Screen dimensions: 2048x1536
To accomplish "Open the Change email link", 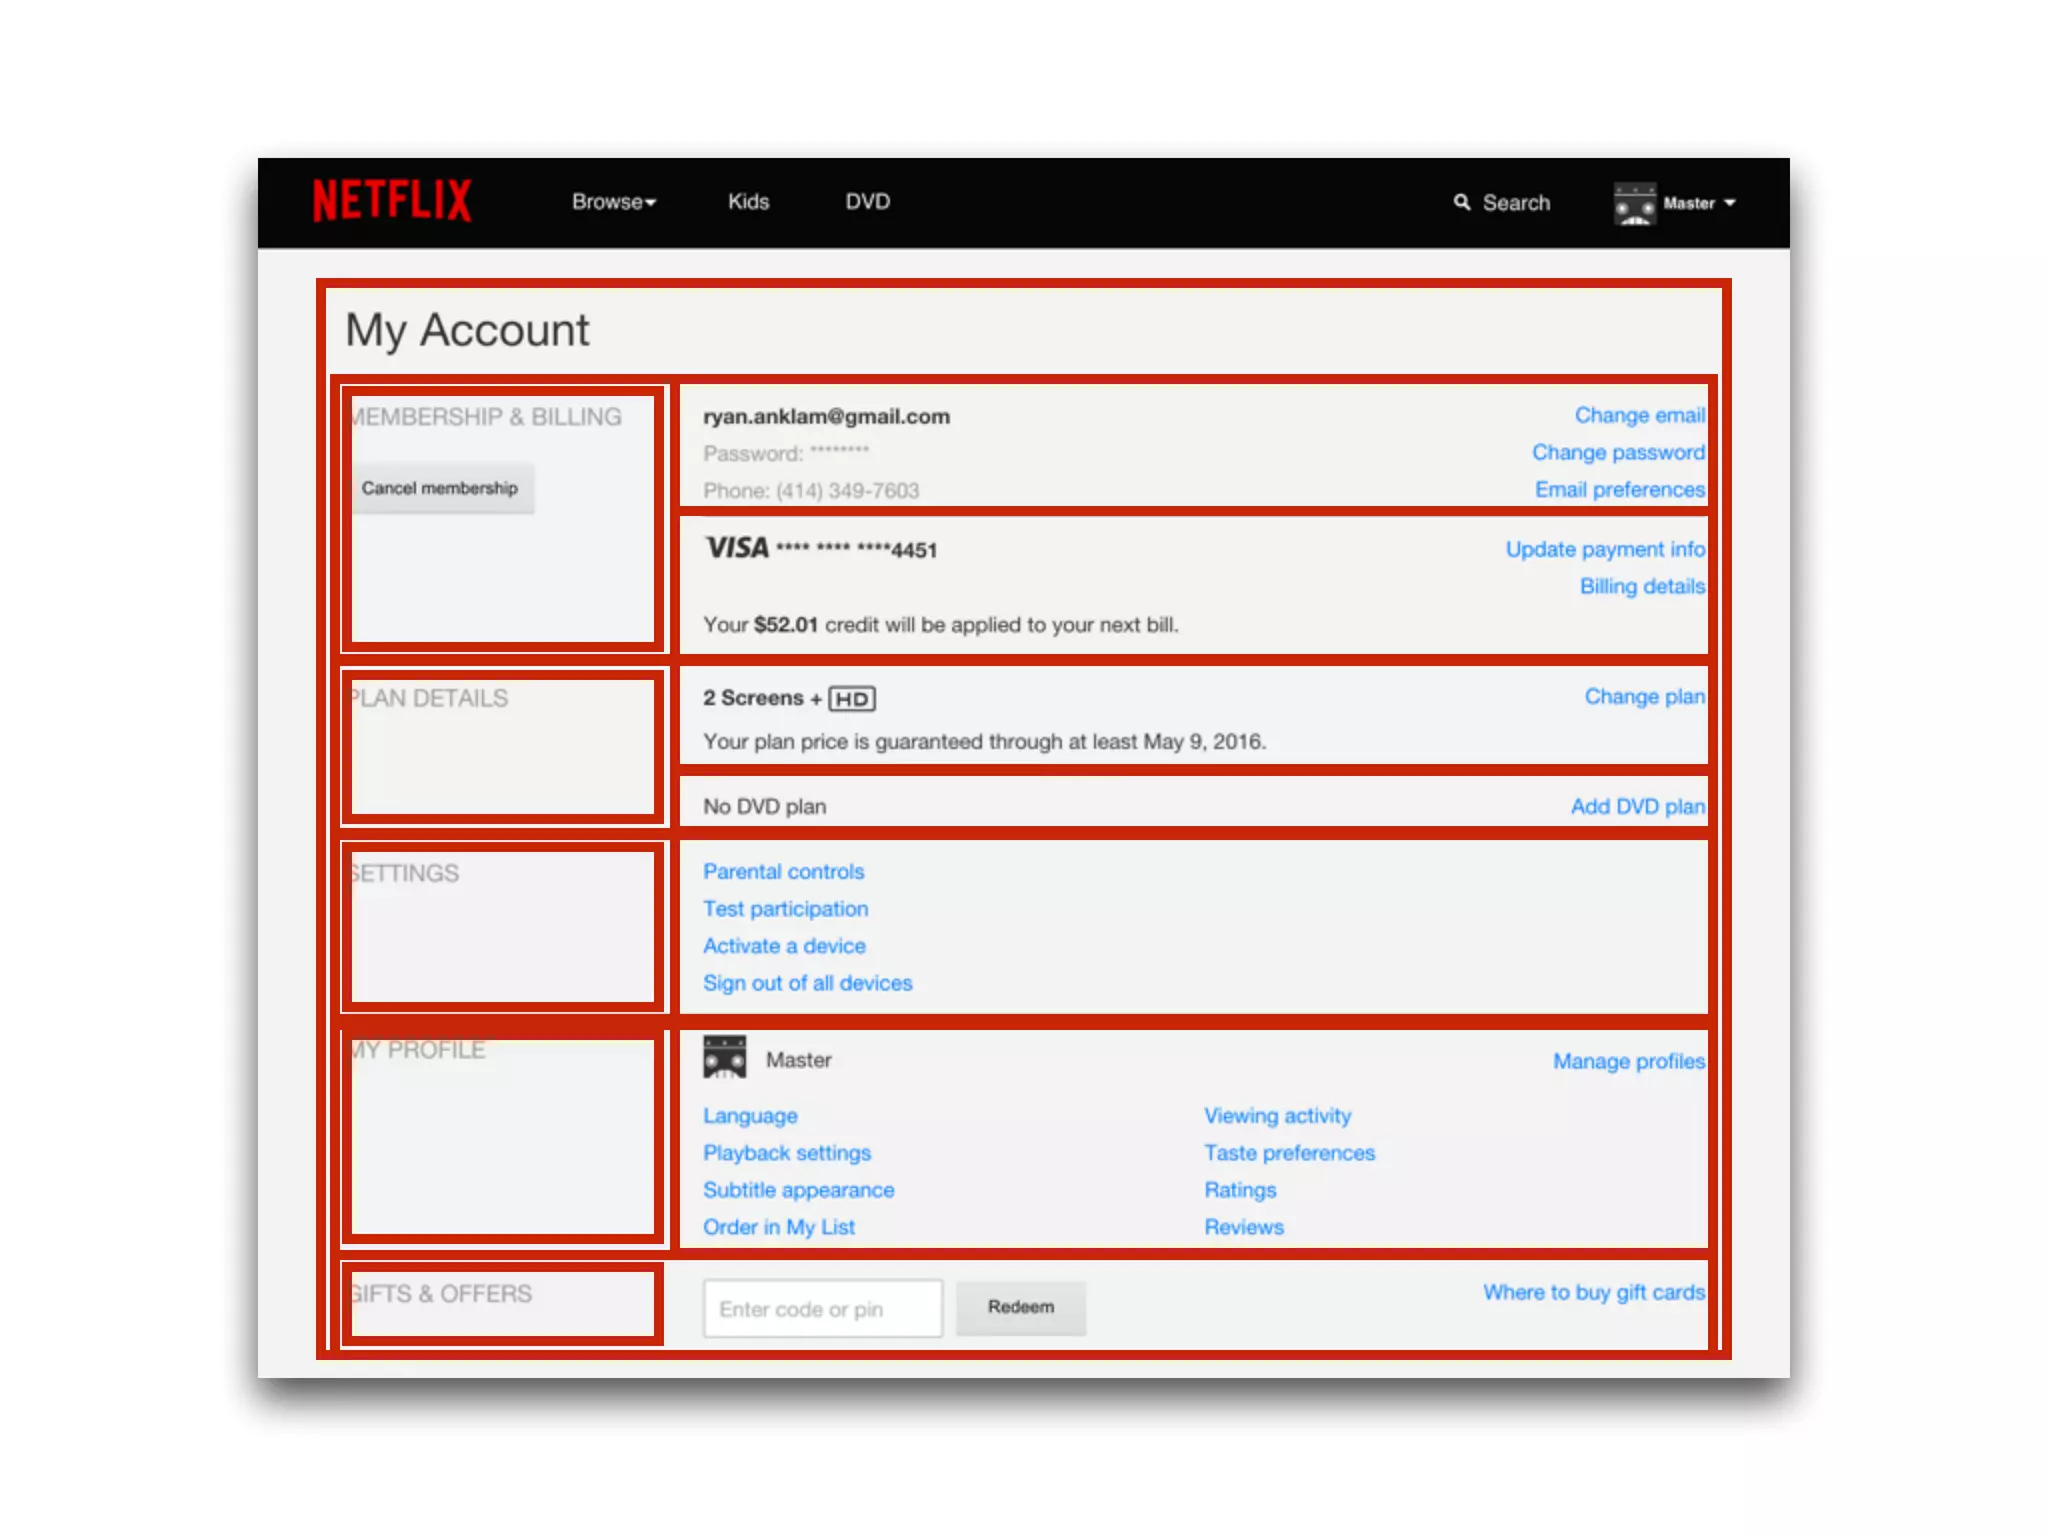I will tap(1639, 415).
